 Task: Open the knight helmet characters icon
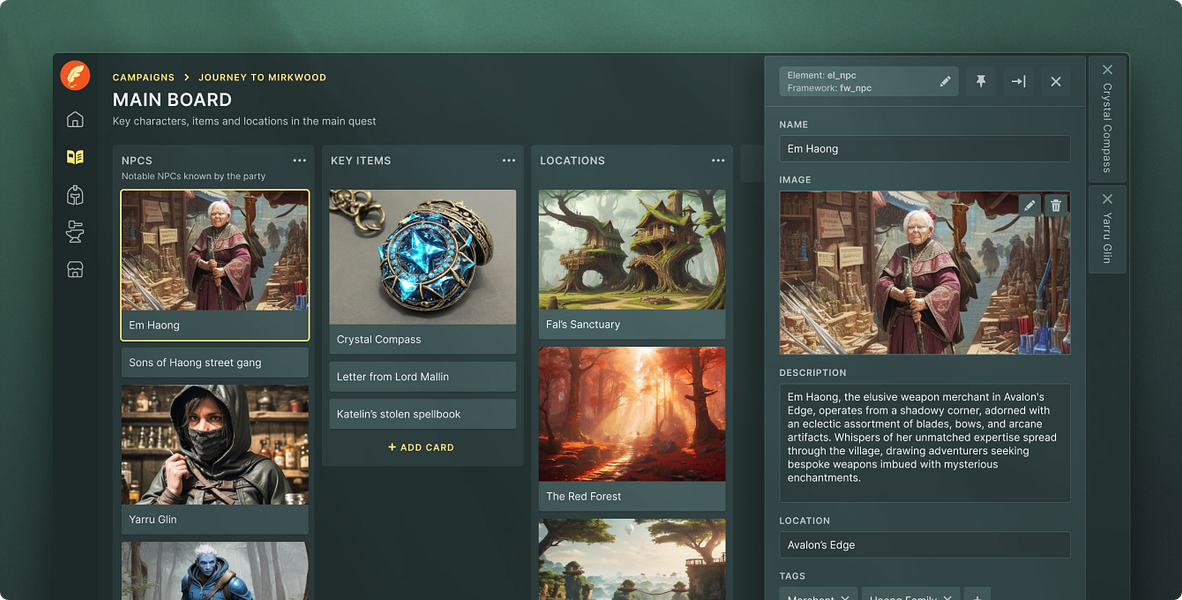pos(75,194)
